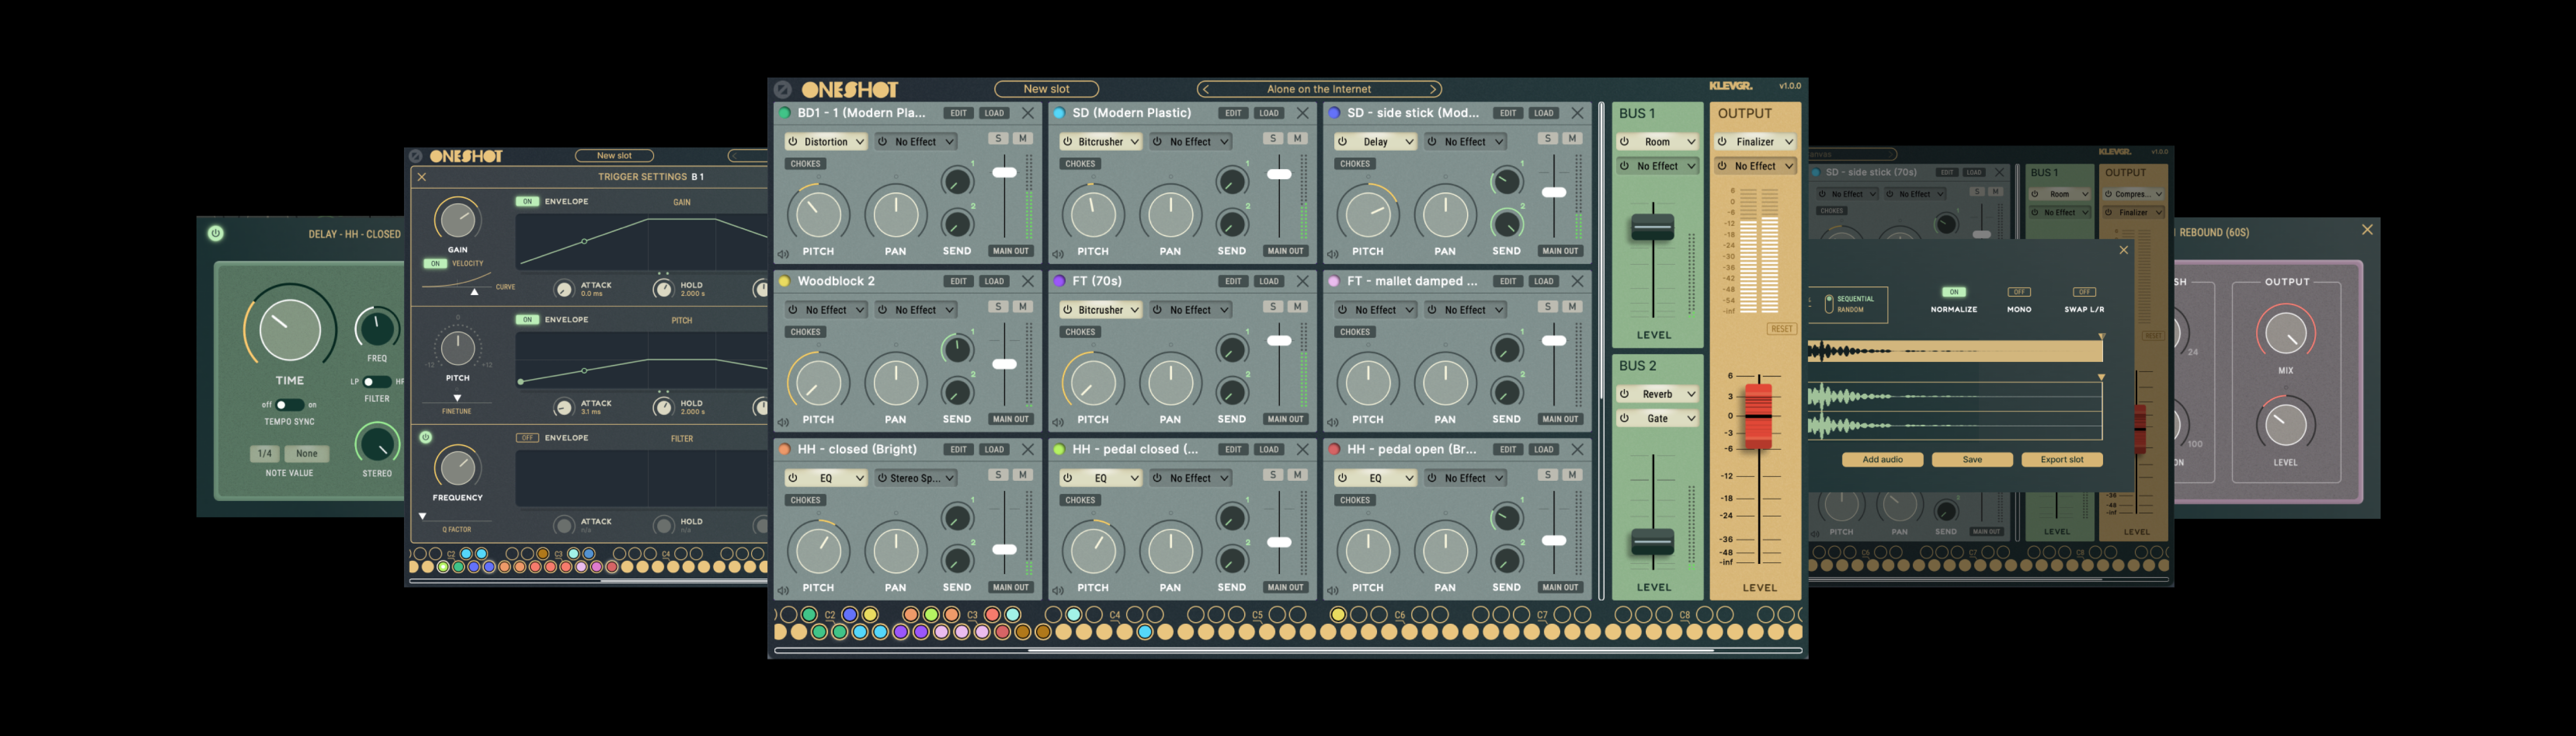Go to the next preset with the right arrow
The height and width of the screenshot is (736, 2576).
coord(1433,89)
